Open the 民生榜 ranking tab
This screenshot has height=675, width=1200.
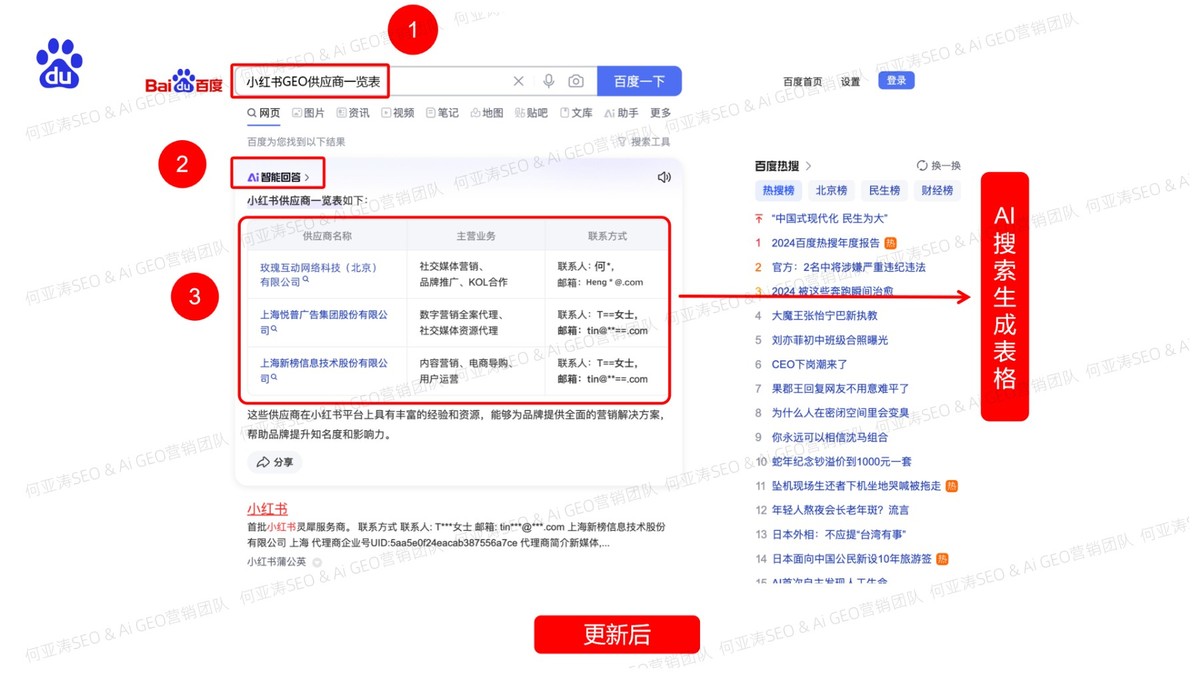[x=884, y=190]
